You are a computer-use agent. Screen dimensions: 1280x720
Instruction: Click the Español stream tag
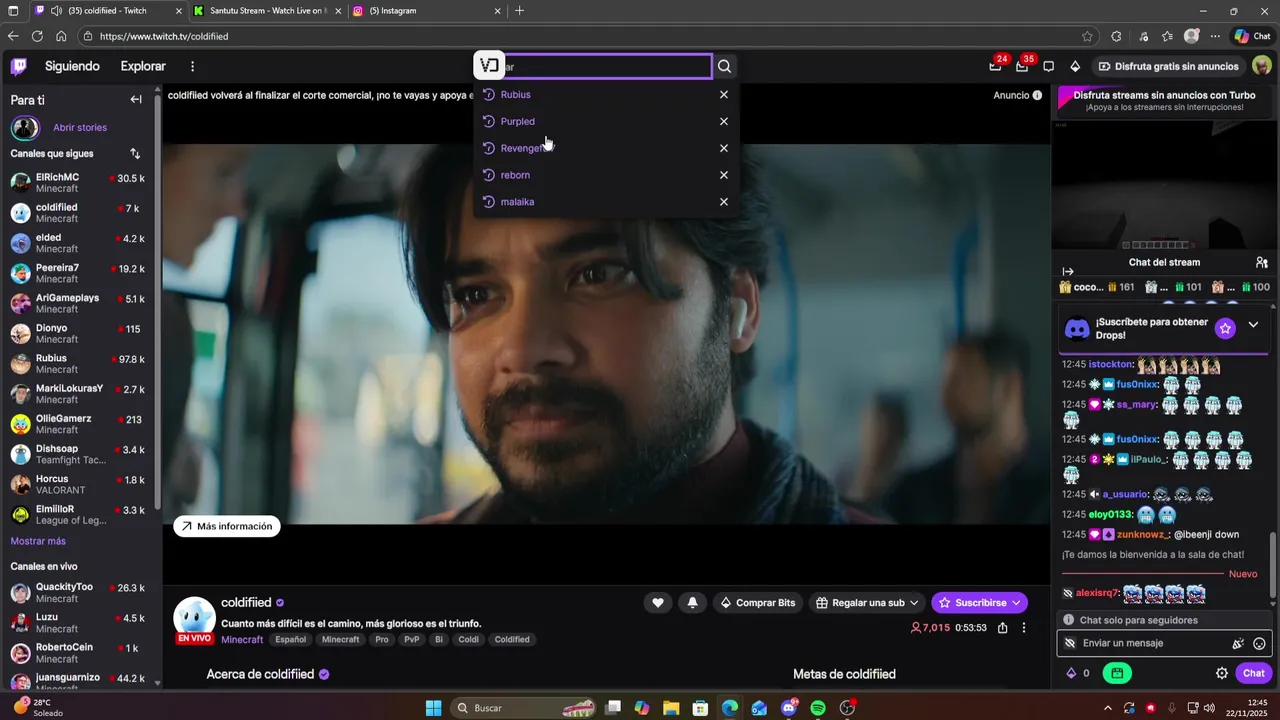[x=291, y=639]
